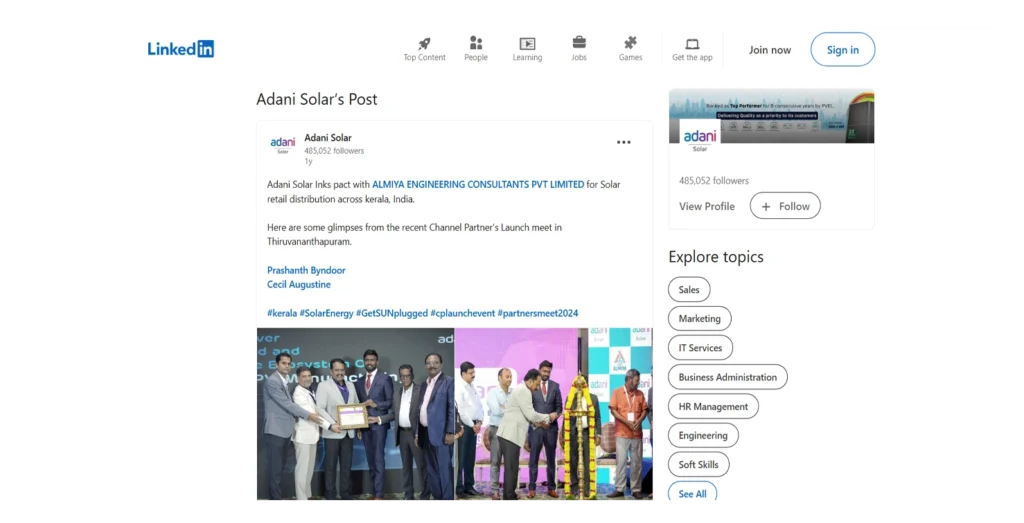This screenshot has width=1024, height=523.
Task: Follow the Adani Solar page
Action: point(785,206)
